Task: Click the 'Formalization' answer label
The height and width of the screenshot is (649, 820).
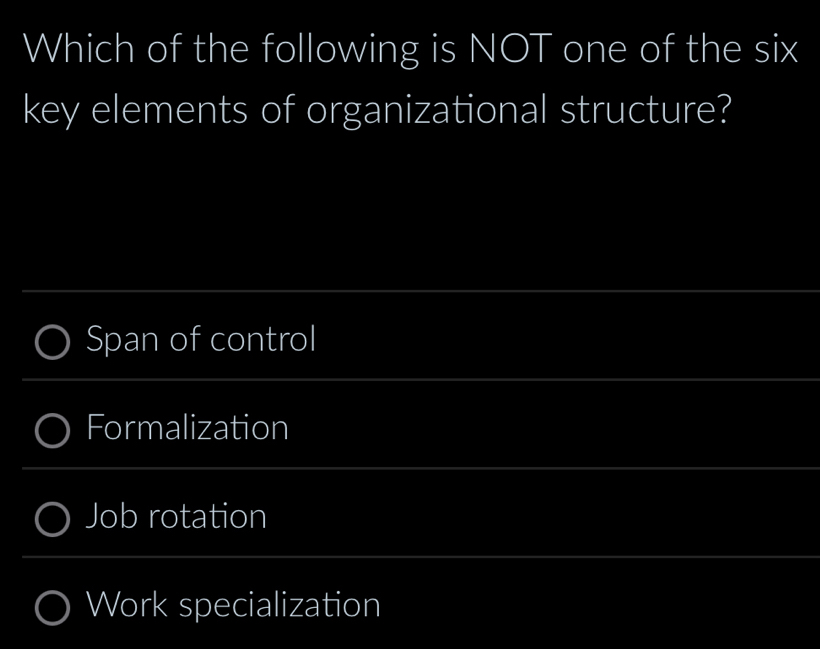Action: click(x=188, y=429)
